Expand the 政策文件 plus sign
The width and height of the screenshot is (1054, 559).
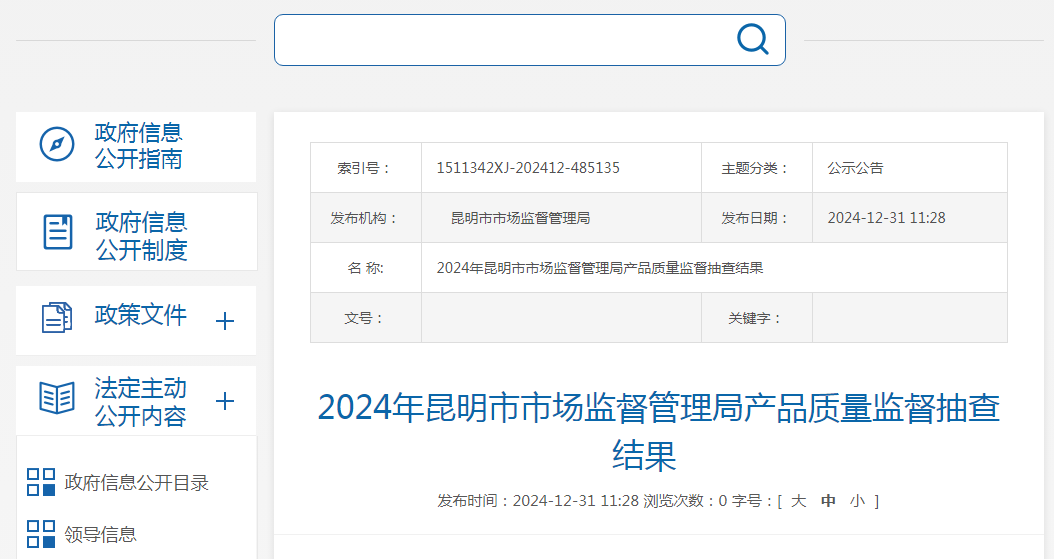(x=225, y=321)
